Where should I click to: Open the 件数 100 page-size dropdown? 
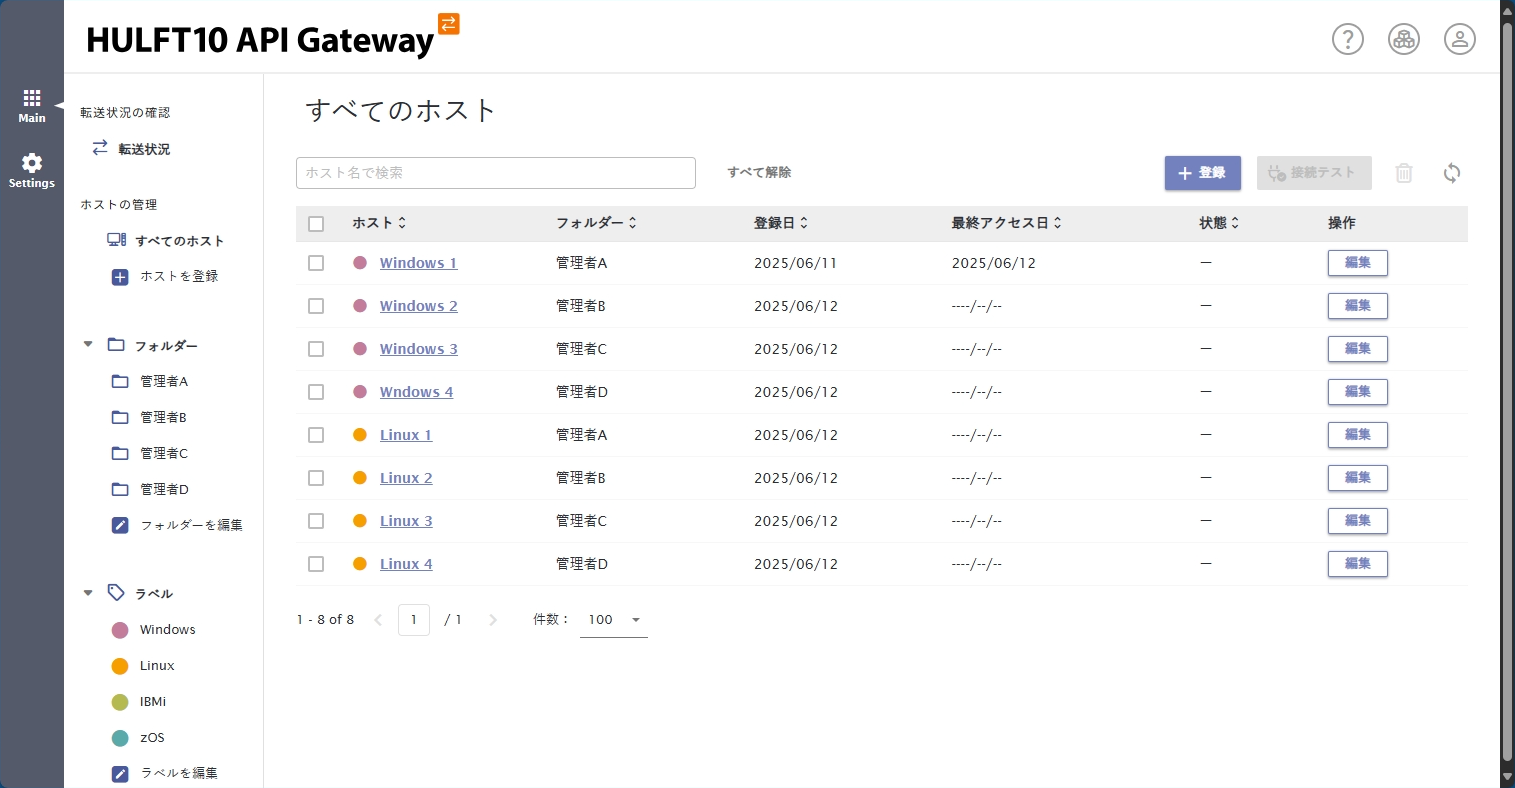pos(614,620)
